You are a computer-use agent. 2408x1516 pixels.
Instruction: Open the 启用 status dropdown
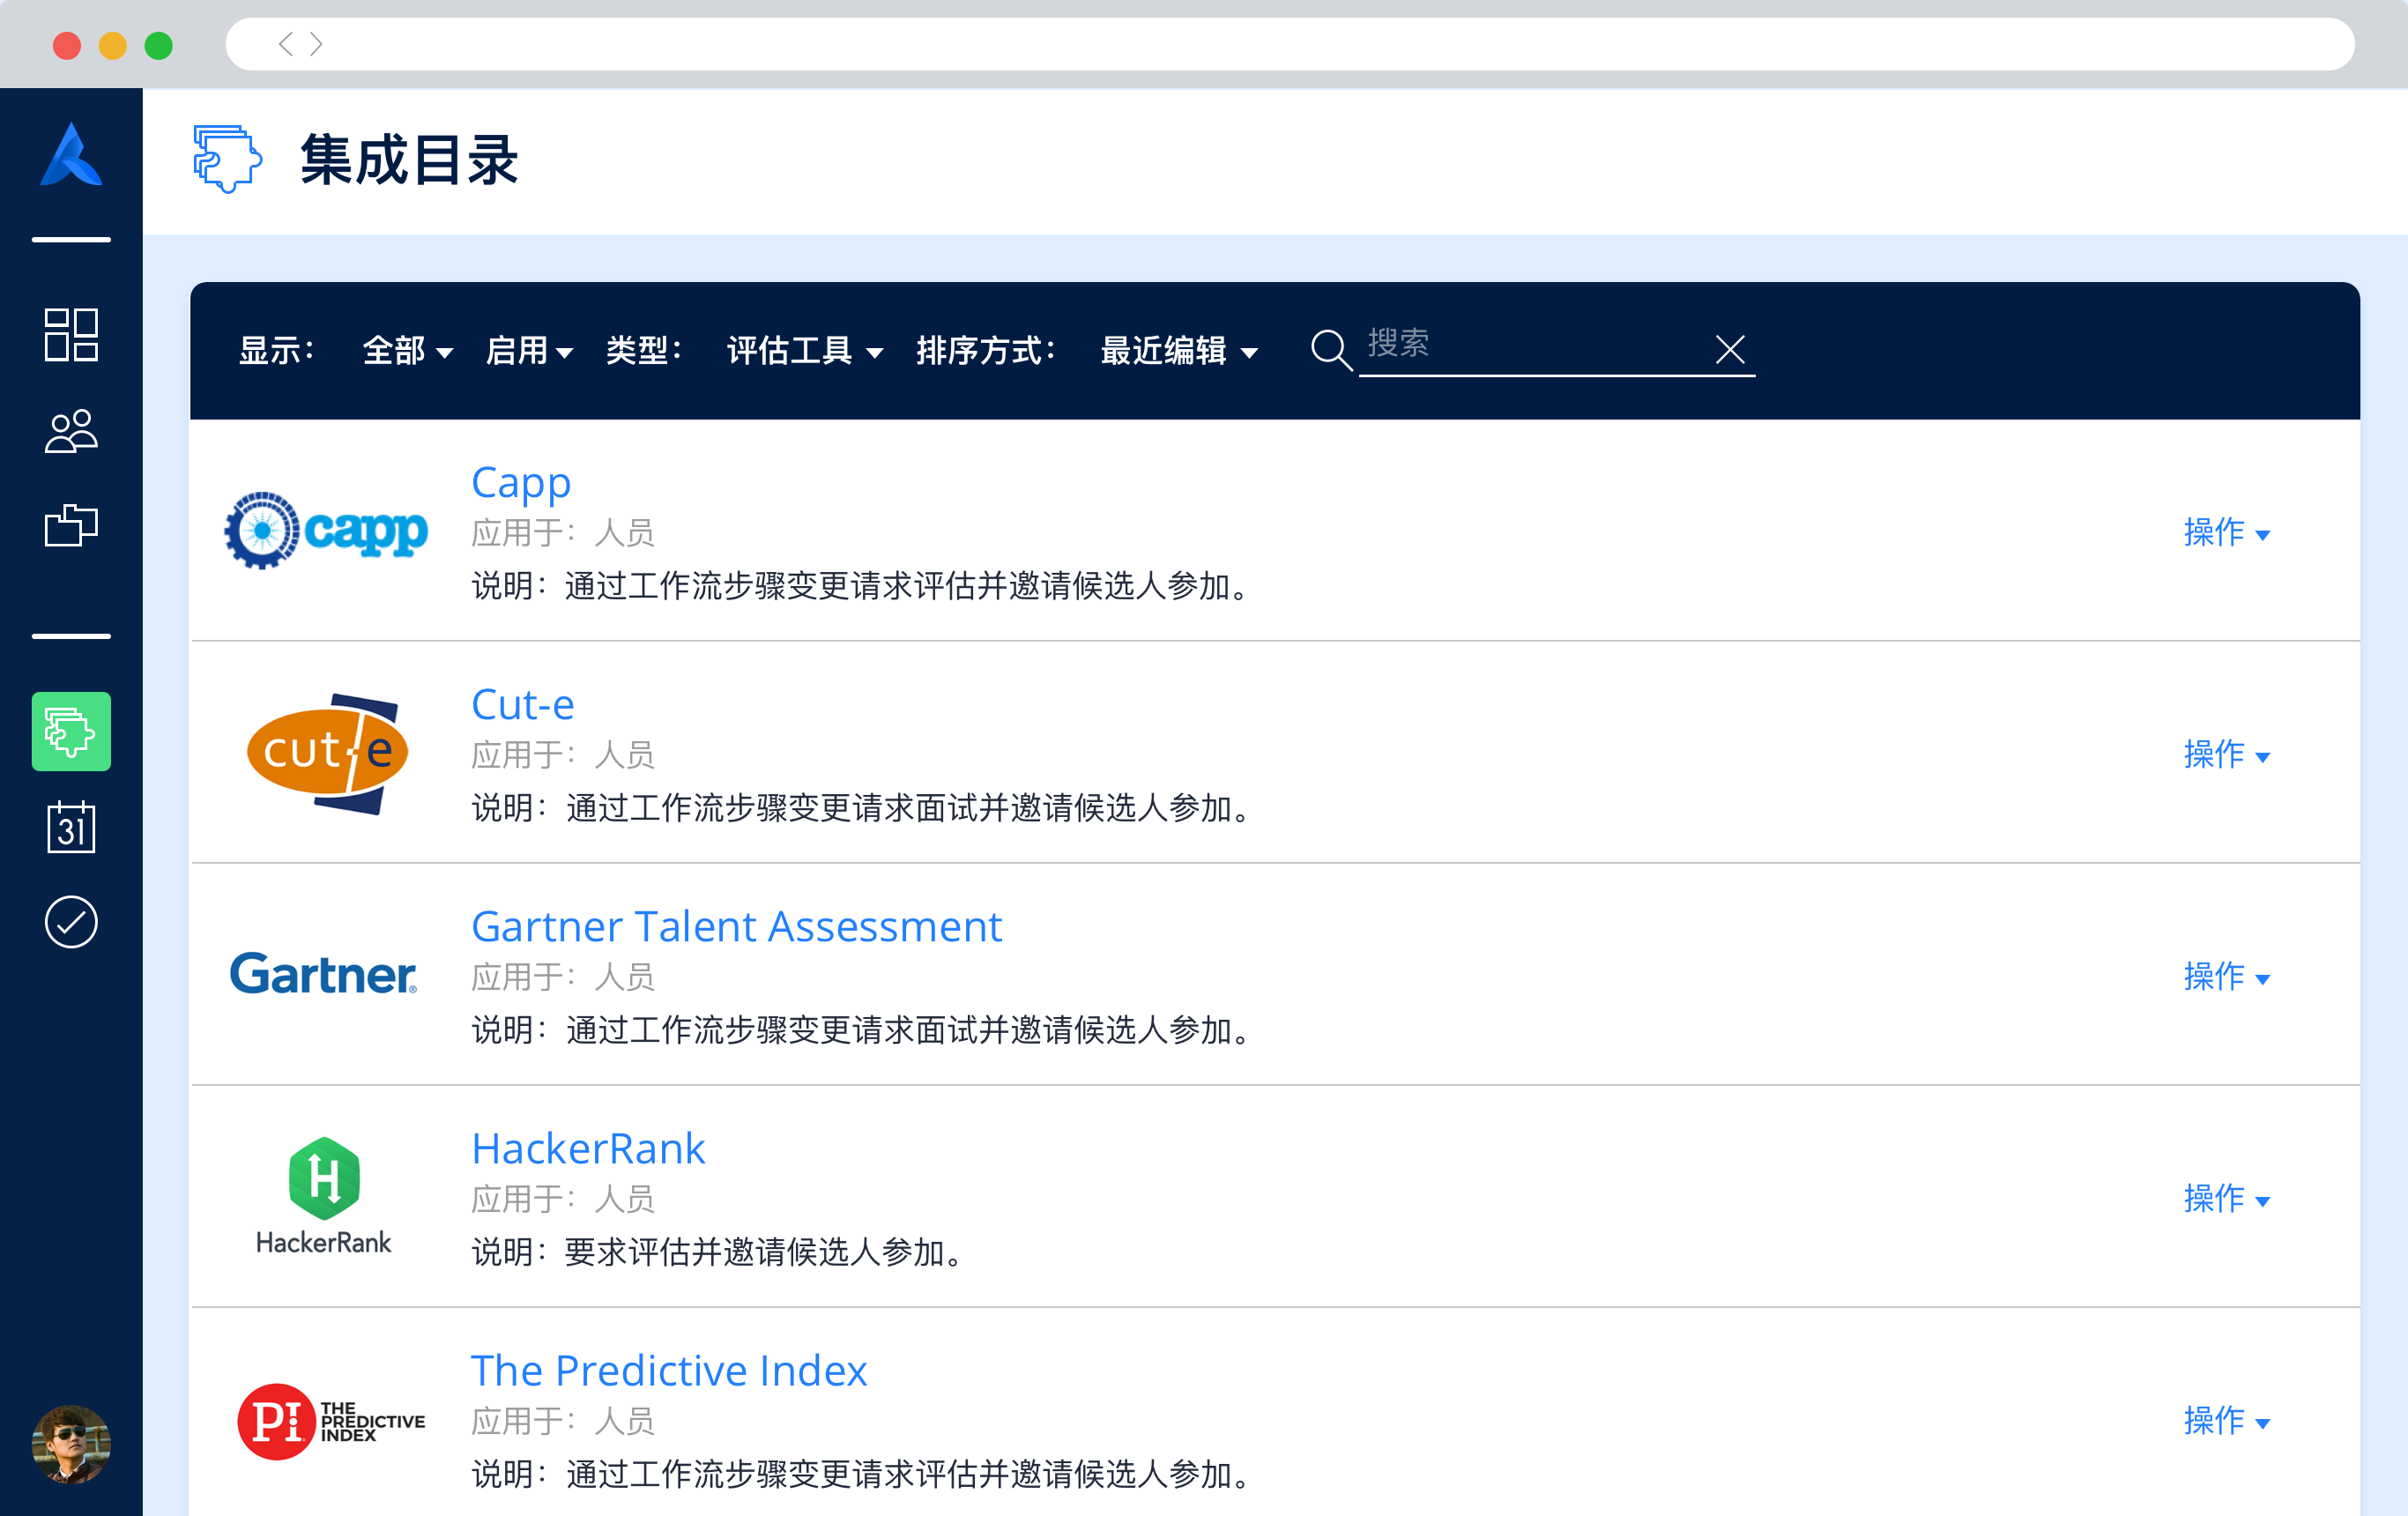click(529, 350)
